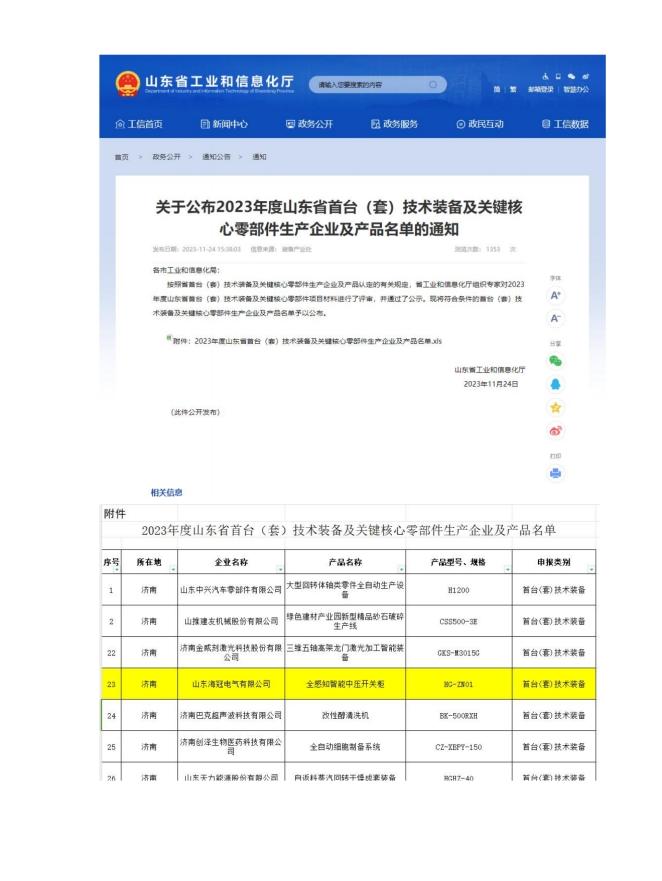Image resolution: width=662 pixels, height=881 pixels.
Task: Click cell 全自动细胞制备系统
Action: point(345,747)
